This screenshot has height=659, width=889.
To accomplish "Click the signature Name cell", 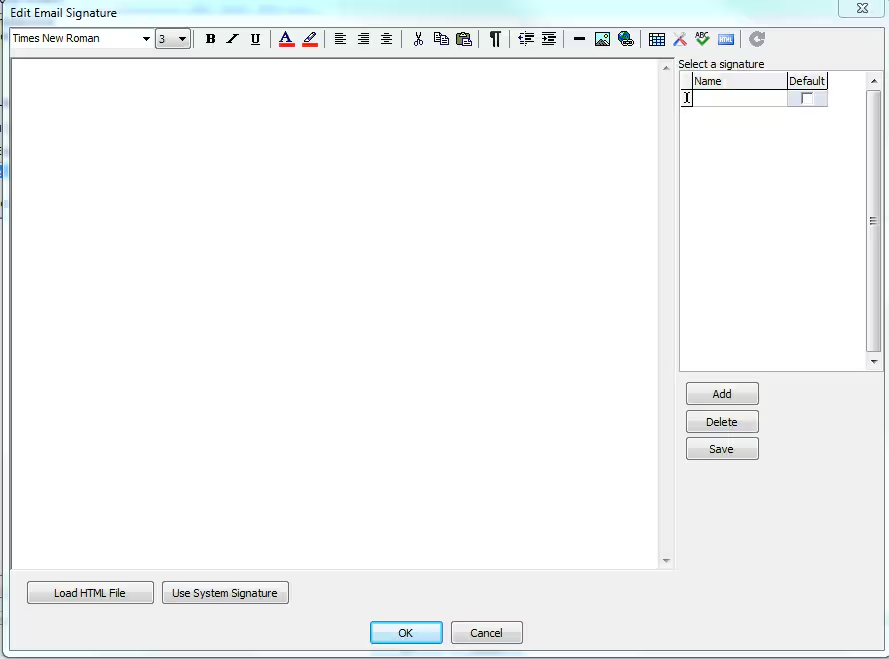I will pos(740,99).
